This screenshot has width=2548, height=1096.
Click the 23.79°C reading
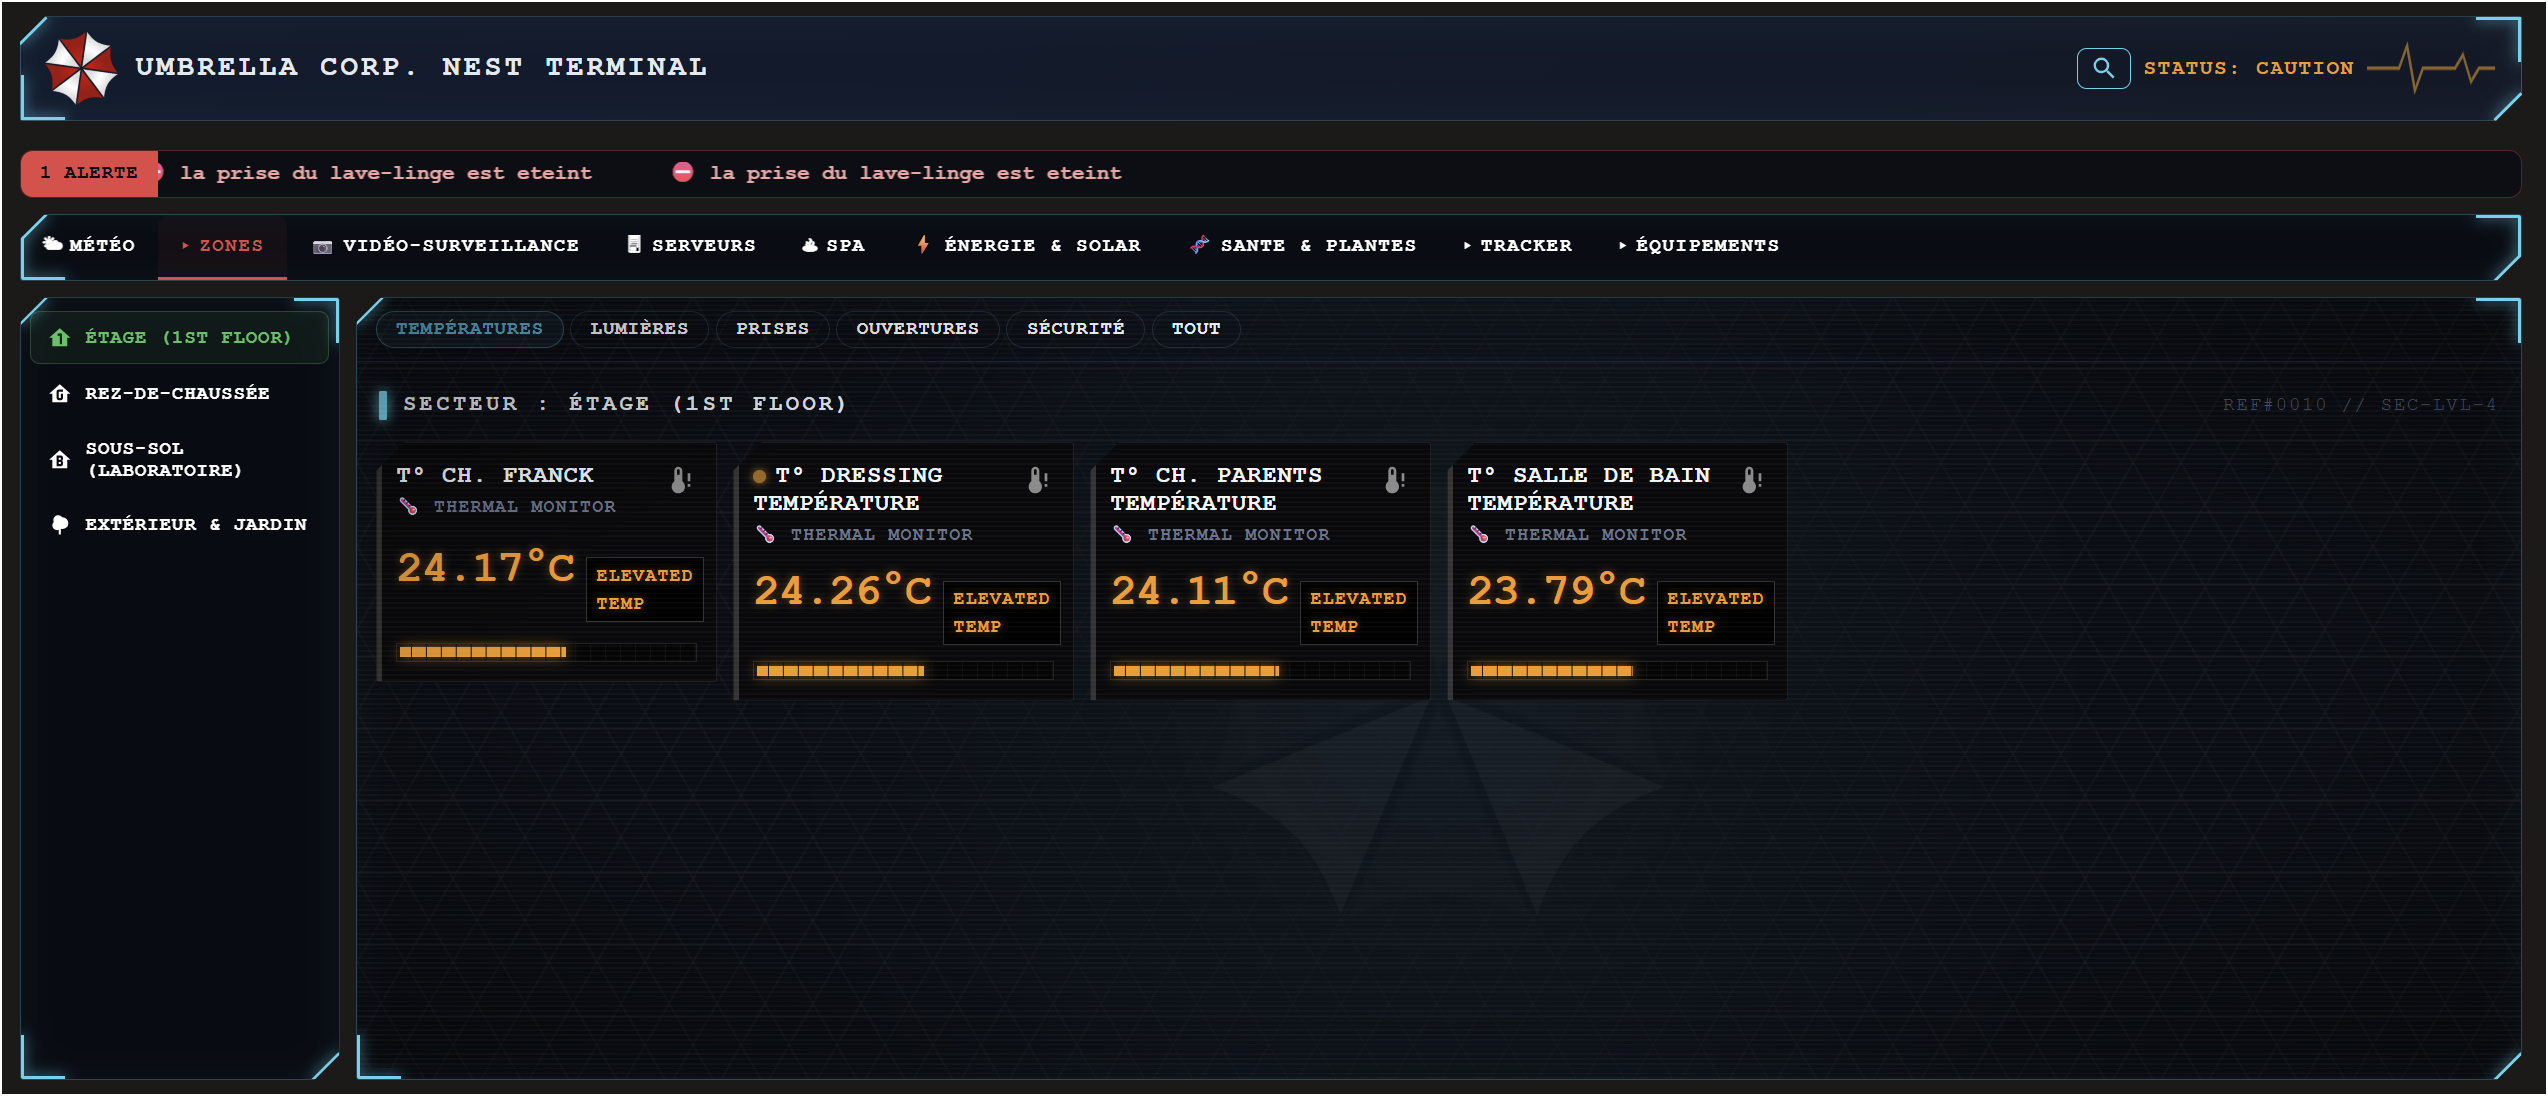(1557, 591)
